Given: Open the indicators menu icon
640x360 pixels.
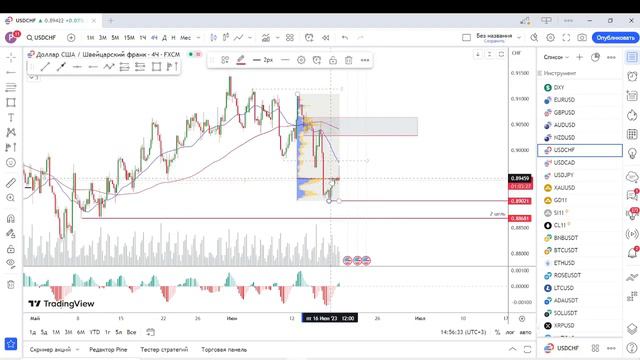Looking at the screenshot, I should 266,38.
